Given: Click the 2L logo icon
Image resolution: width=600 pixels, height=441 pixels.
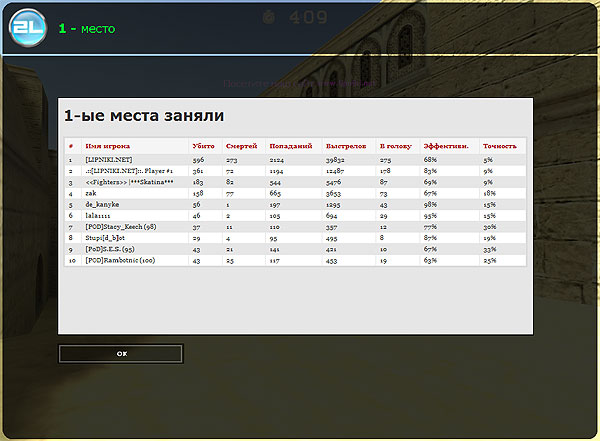Looking at the screenshot, I should [26, 28].
